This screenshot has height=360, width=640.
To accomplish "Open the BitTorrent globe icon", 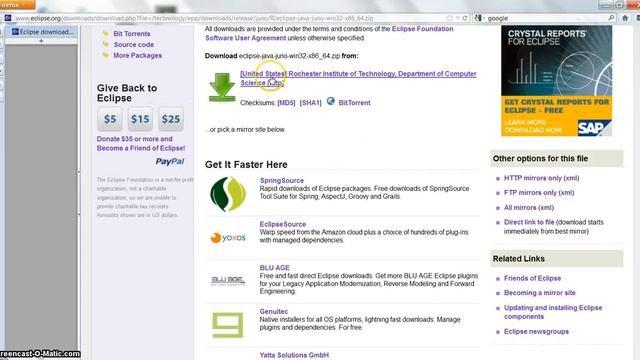I will tap(331, 101).
